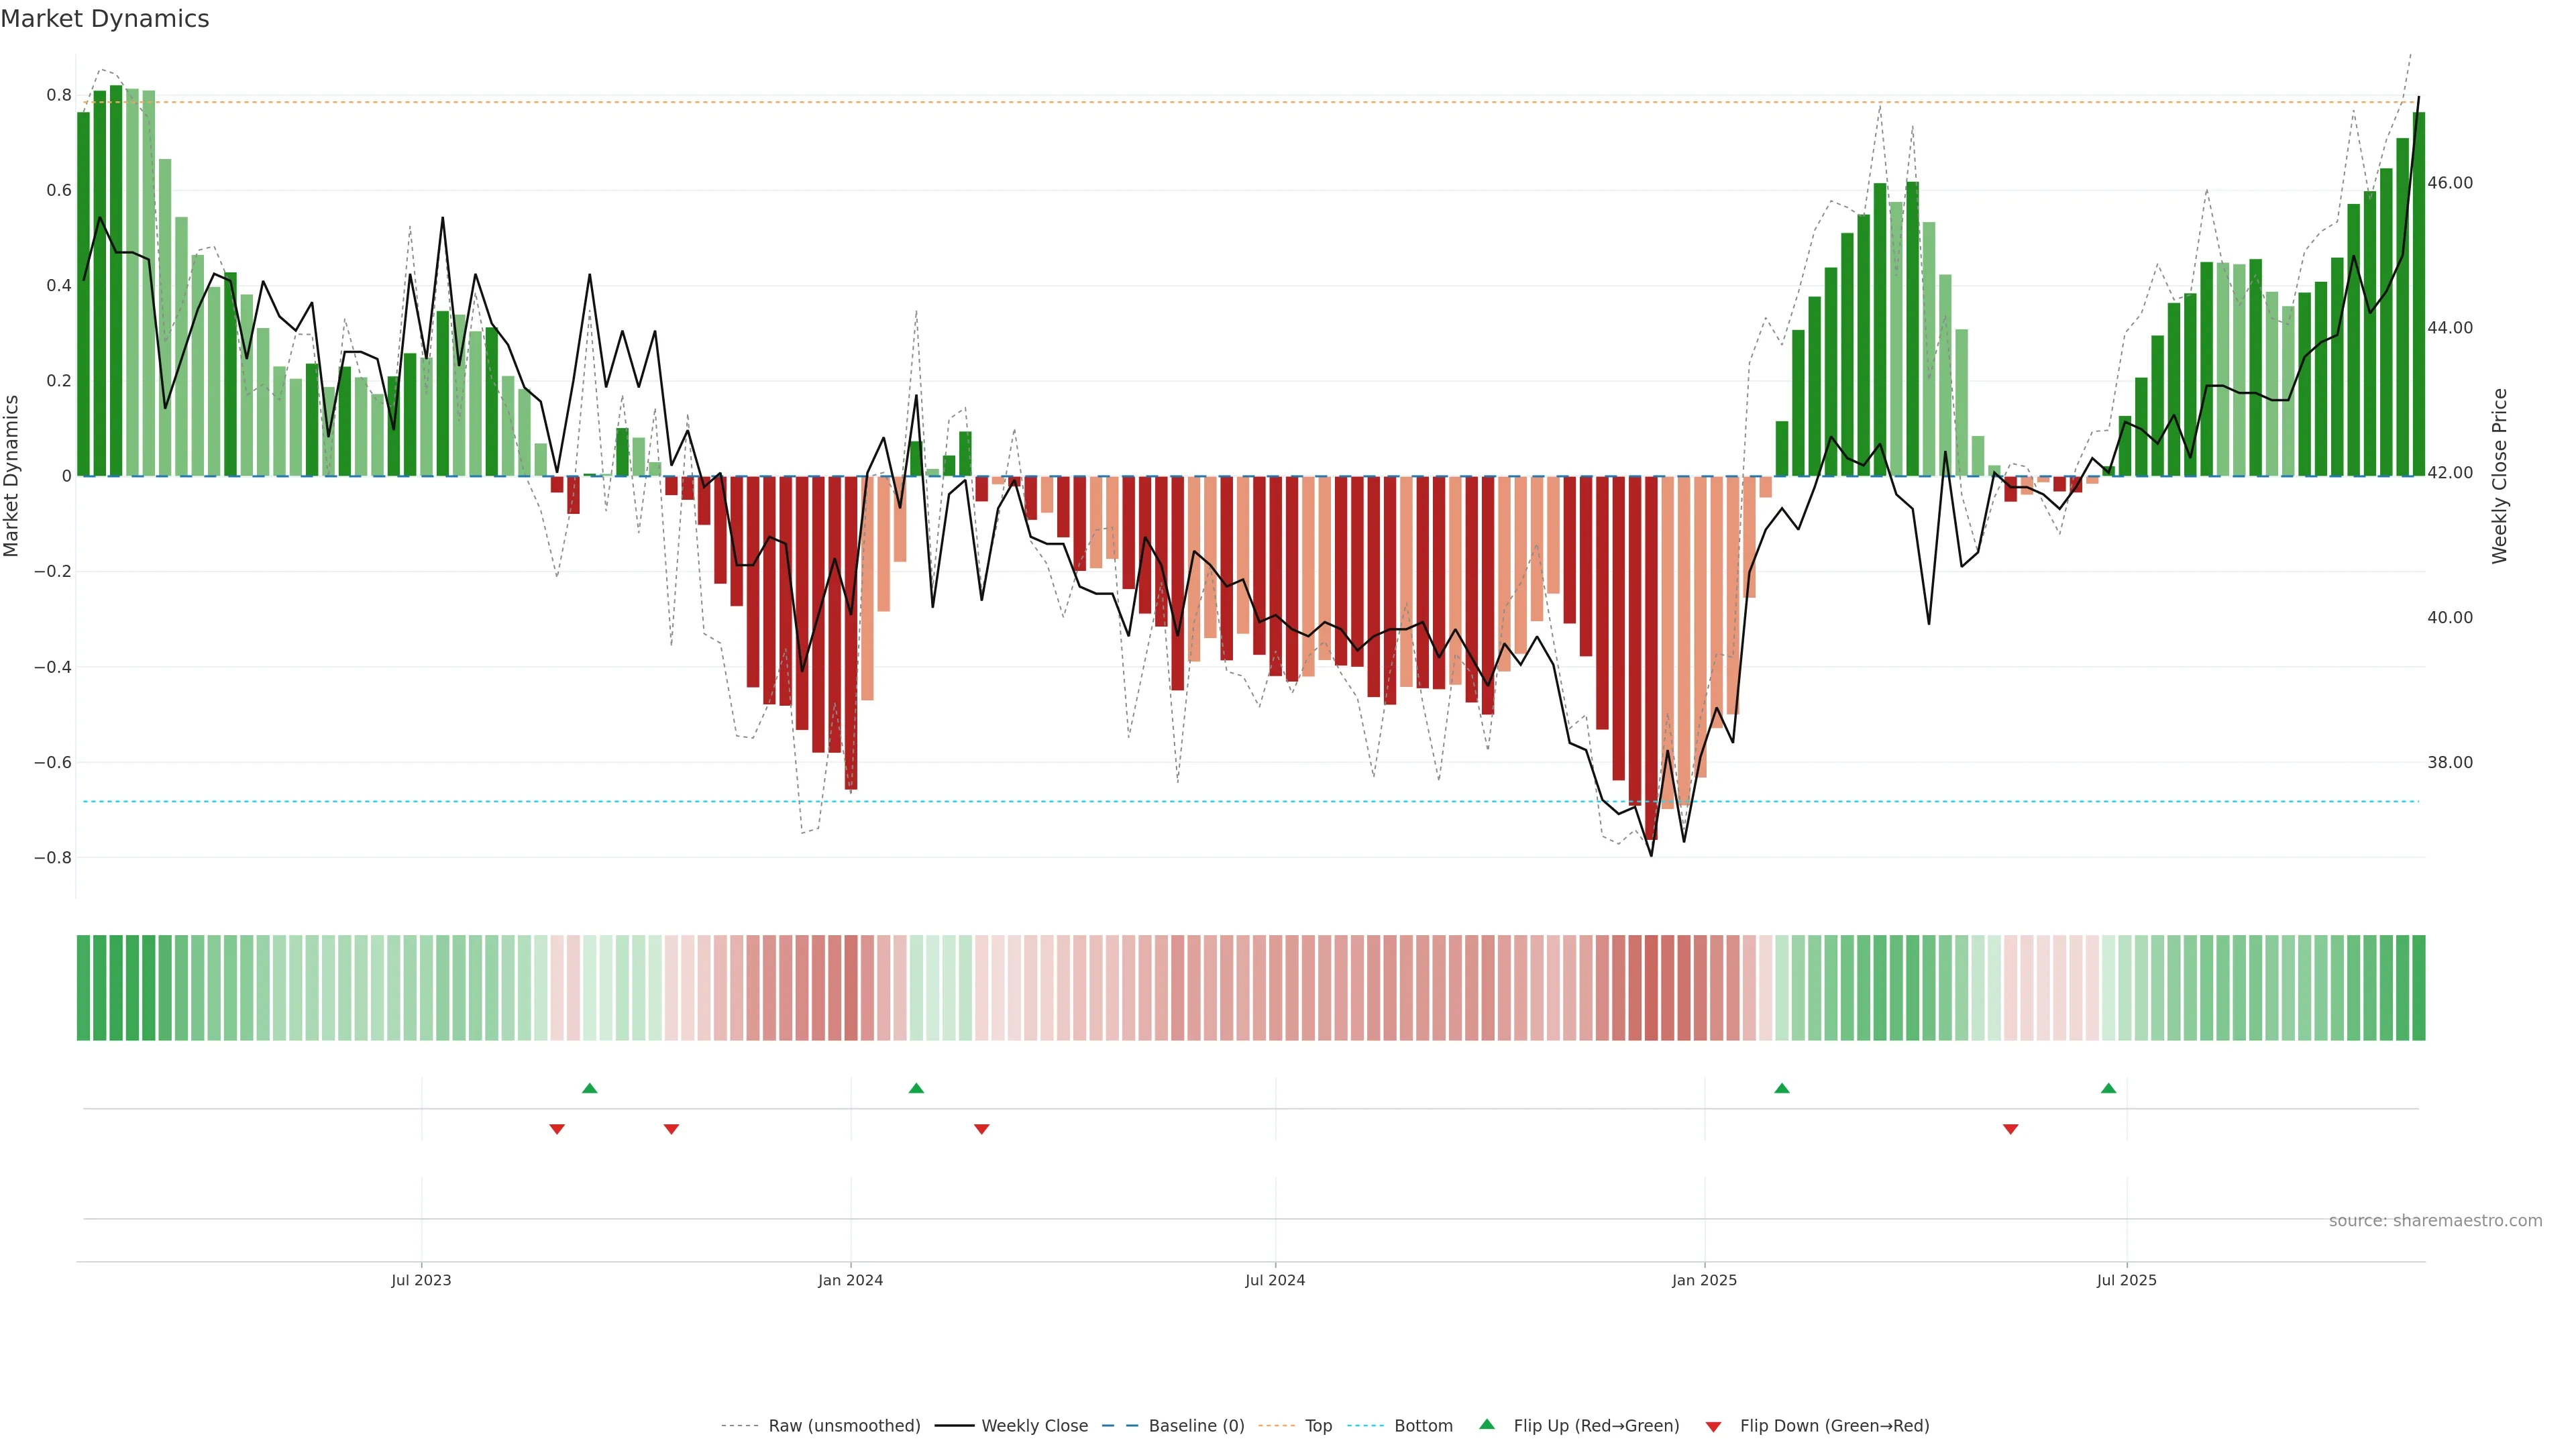Click the Jan 2025 x-axis label
The height and width of the screenshot is (1449, 2576).
click(x=1704, y=1280)
